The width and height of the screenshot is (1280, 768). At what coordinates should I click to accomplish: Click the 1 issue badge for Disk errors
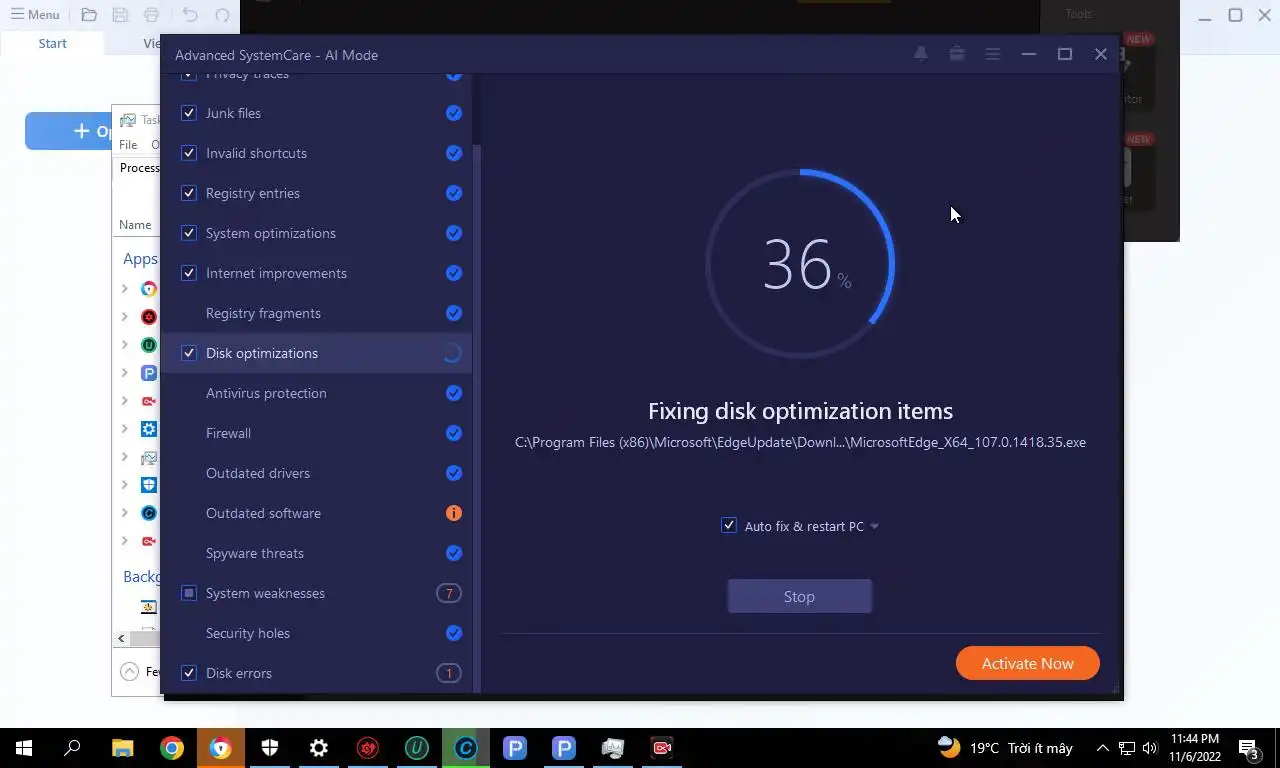pos(449,673)
